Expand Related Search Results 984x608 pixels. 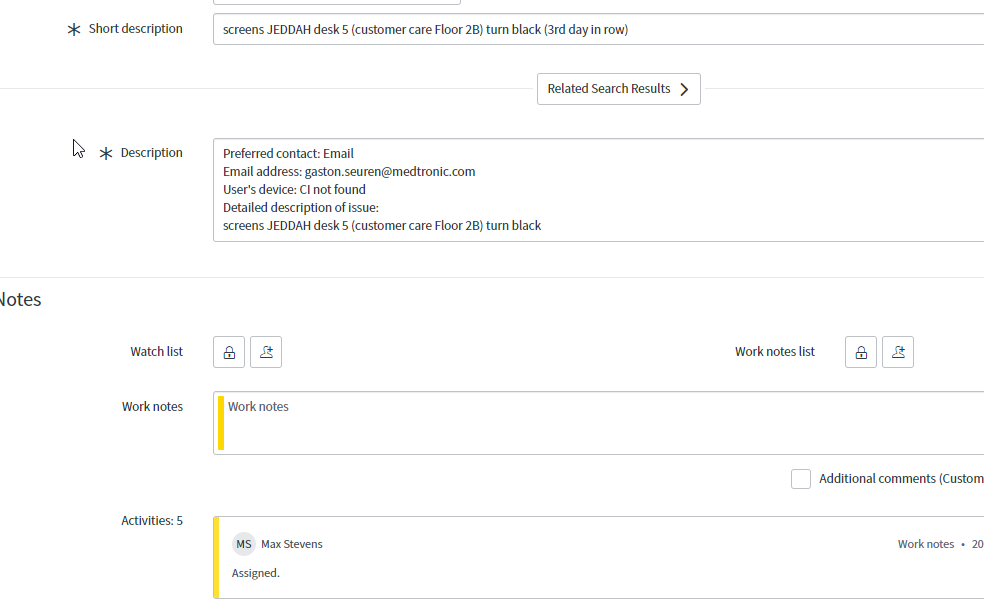[618, 89]
